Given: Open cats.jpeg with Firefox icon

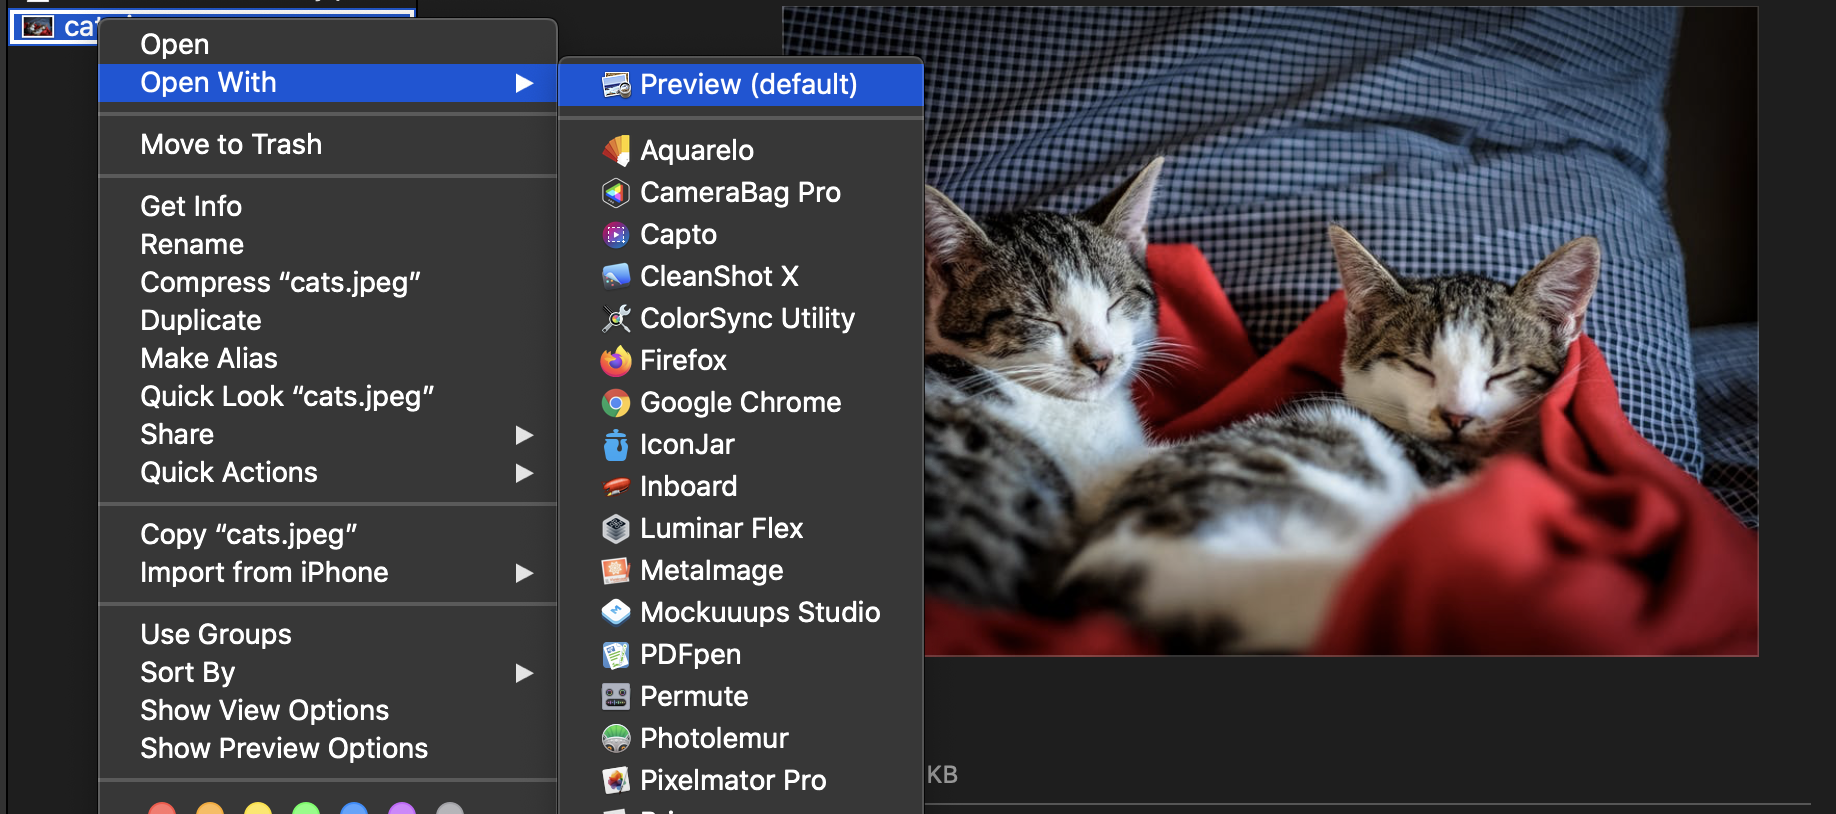Looking at the screenshot, I should tap(616, 361).
